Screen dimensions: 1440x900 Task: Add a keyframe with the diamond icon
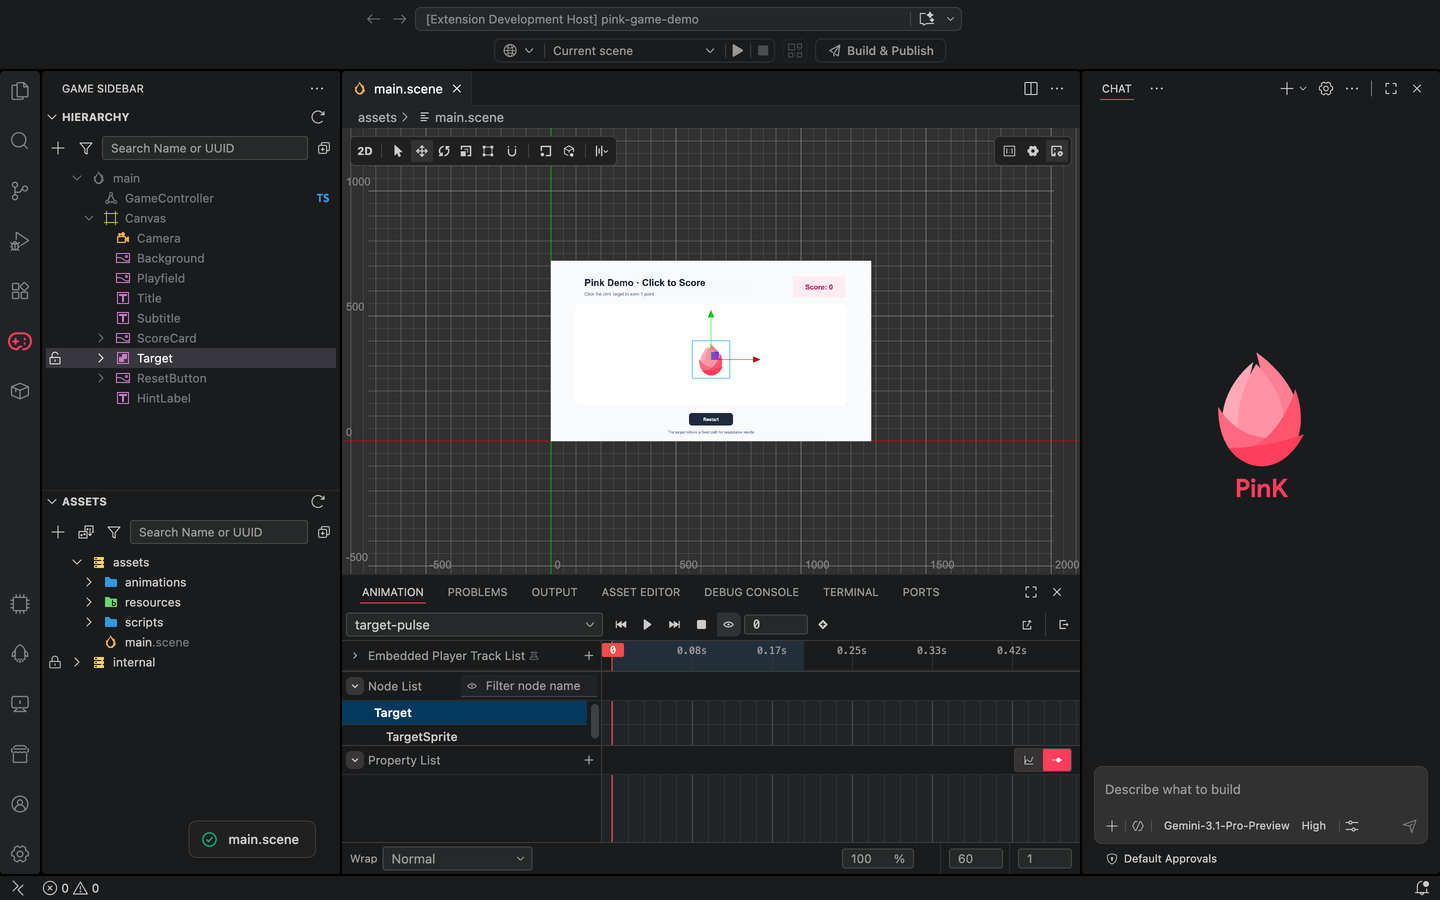point(823,624)
